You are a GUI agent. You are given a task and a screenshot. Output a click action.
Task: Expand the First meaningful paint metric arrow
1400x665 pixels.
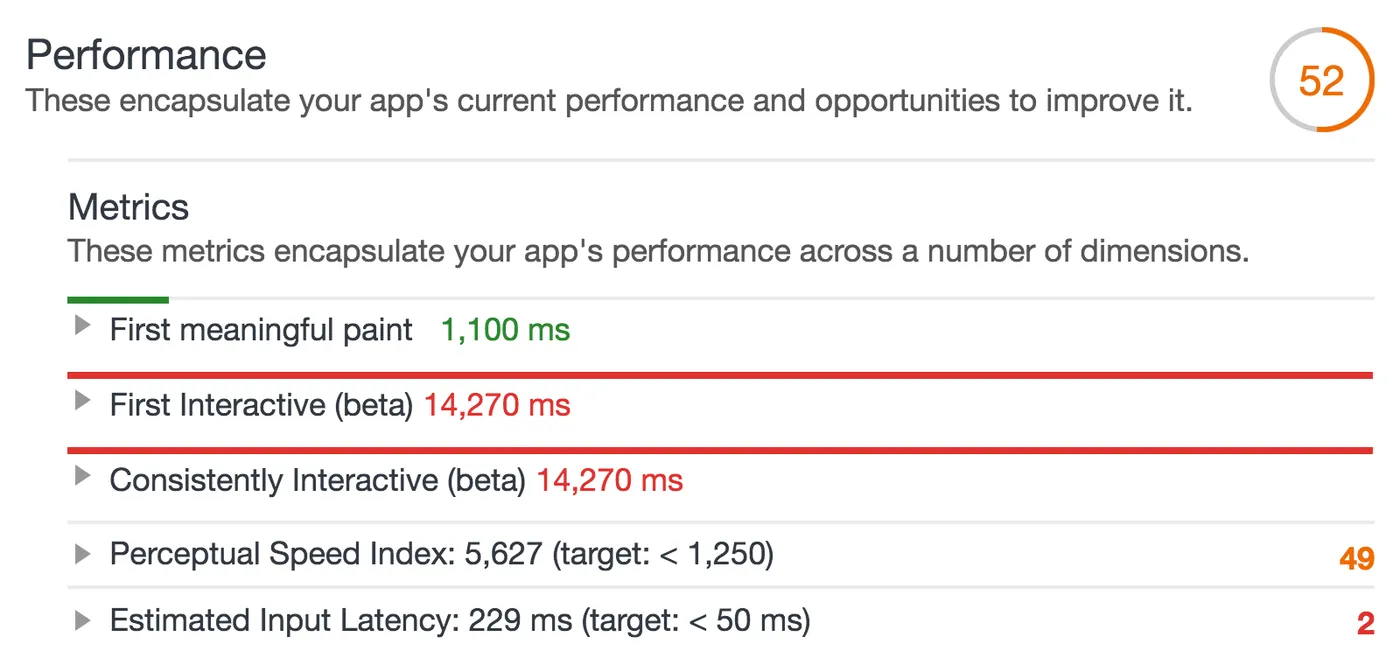click(x=83, y=326)
